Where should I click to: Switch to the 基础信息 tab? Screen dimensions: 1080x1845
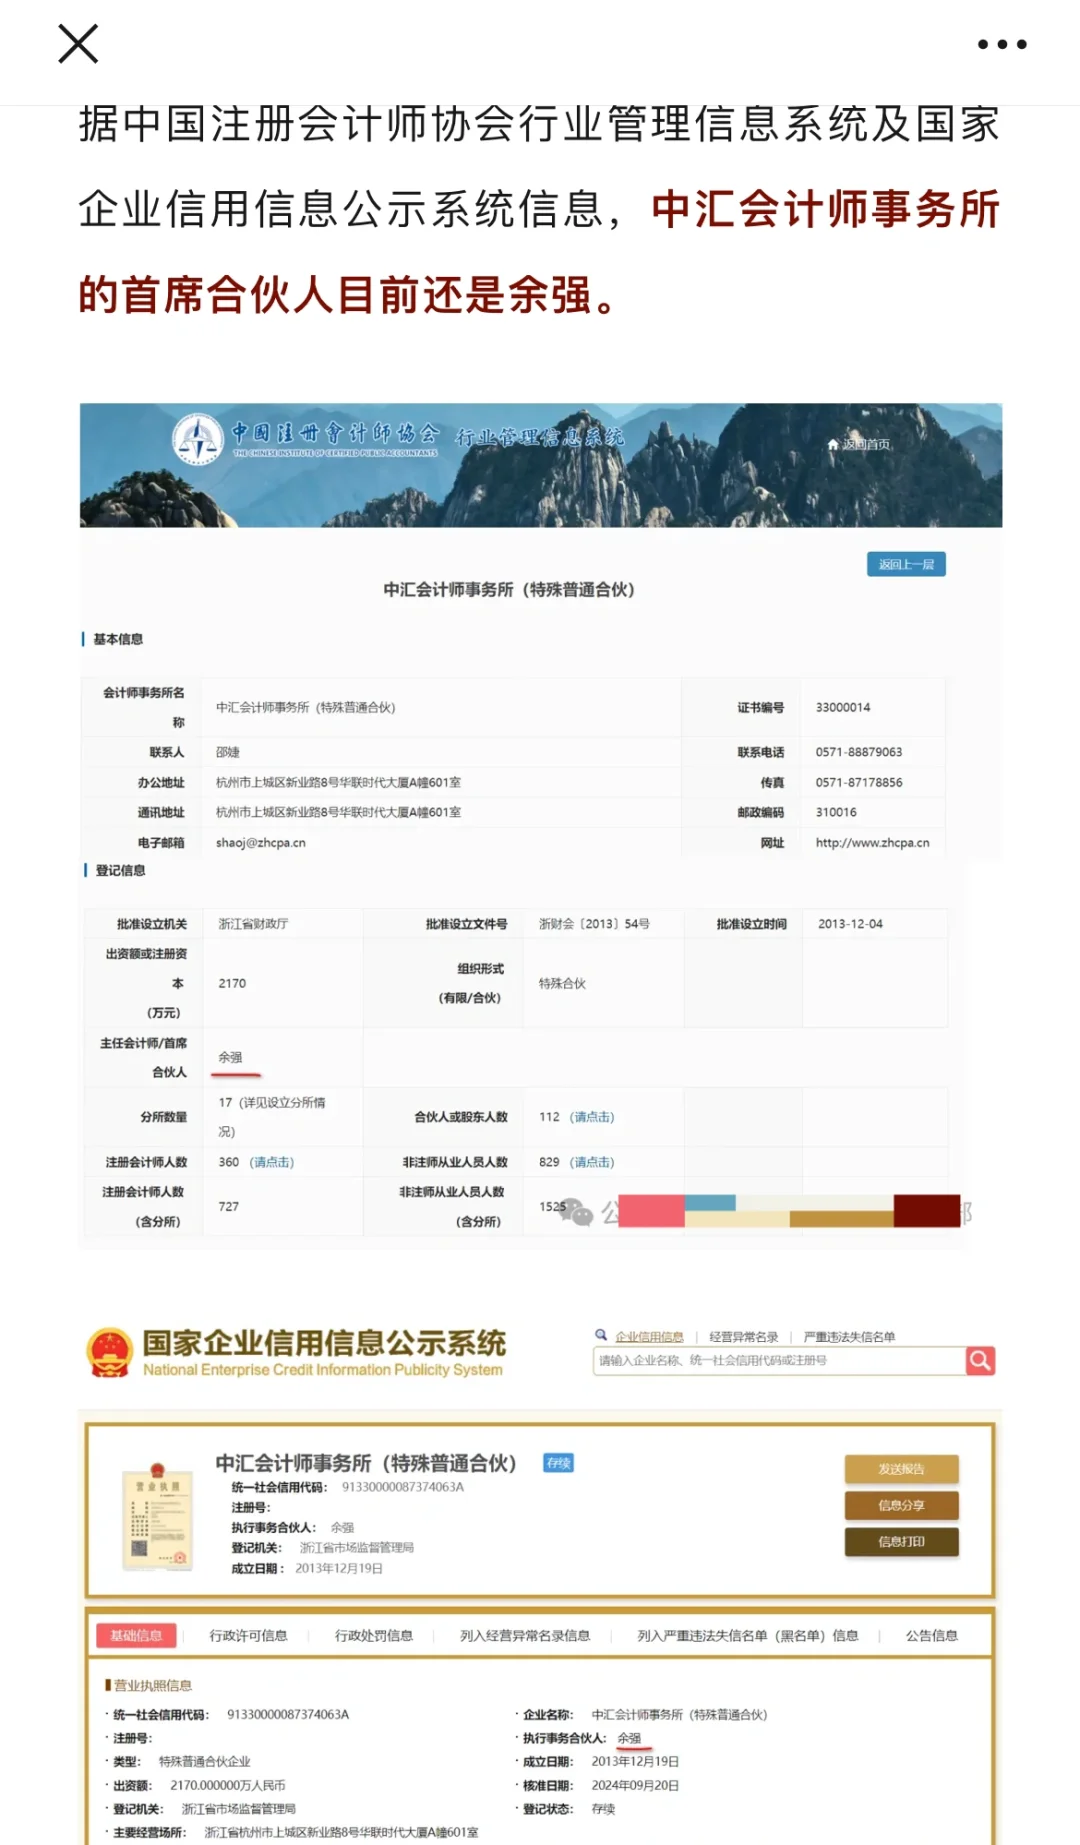[x=136, y=1636]
